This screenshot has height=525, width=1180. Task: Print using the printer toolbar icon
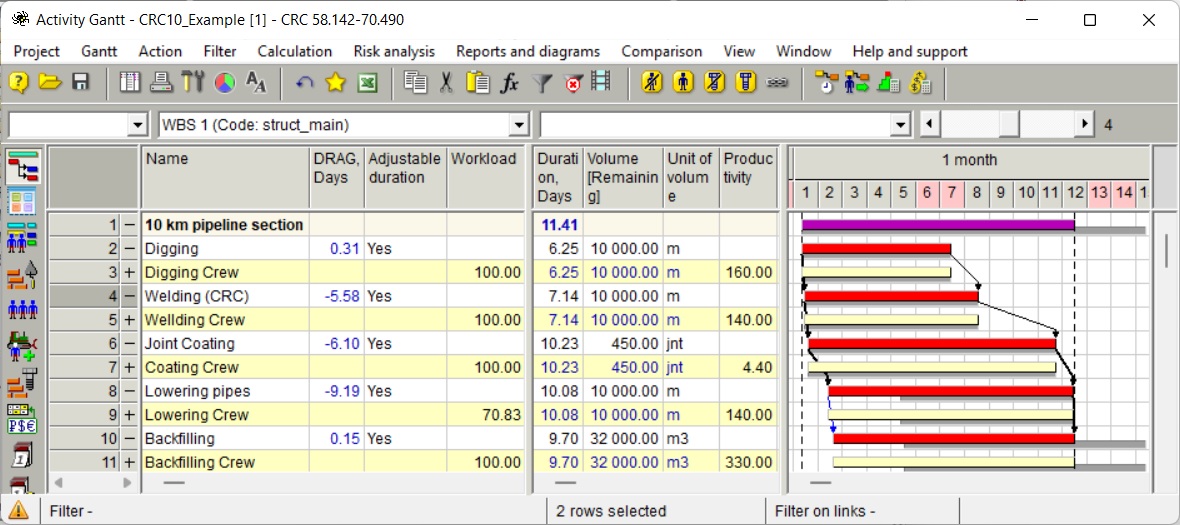[x=161, y=83]
